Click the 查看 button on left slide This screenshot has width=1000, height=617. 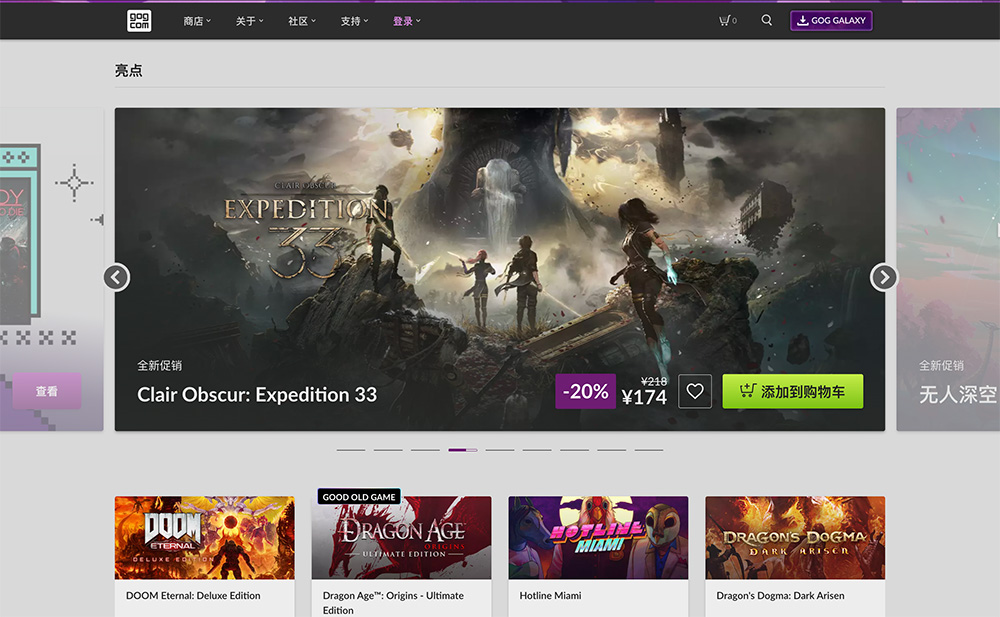[x=47, y=391]
